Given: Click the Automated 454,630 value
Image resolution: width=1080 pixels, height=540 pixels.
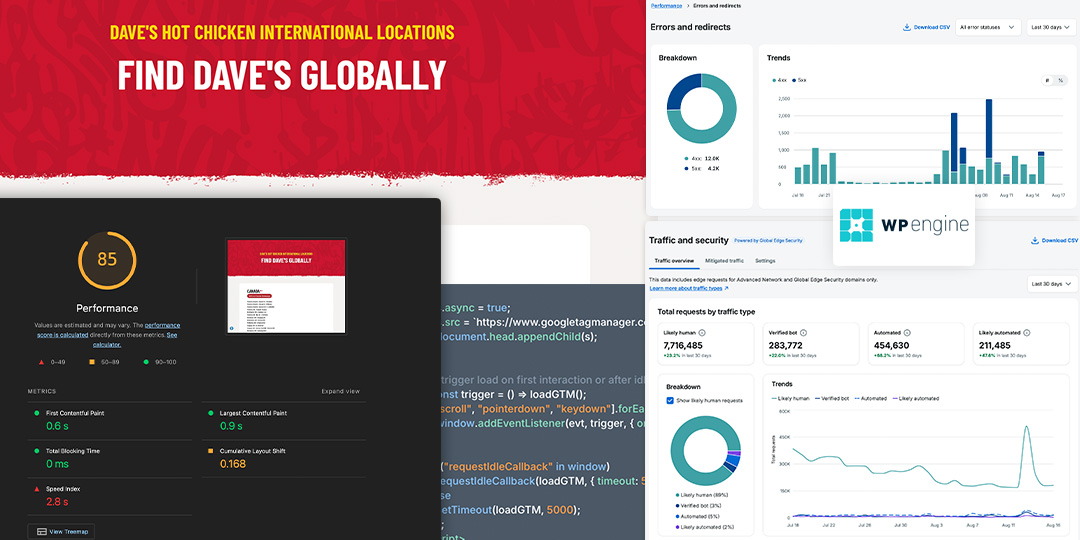Looking at the screenshot, I should click(891, 345).
